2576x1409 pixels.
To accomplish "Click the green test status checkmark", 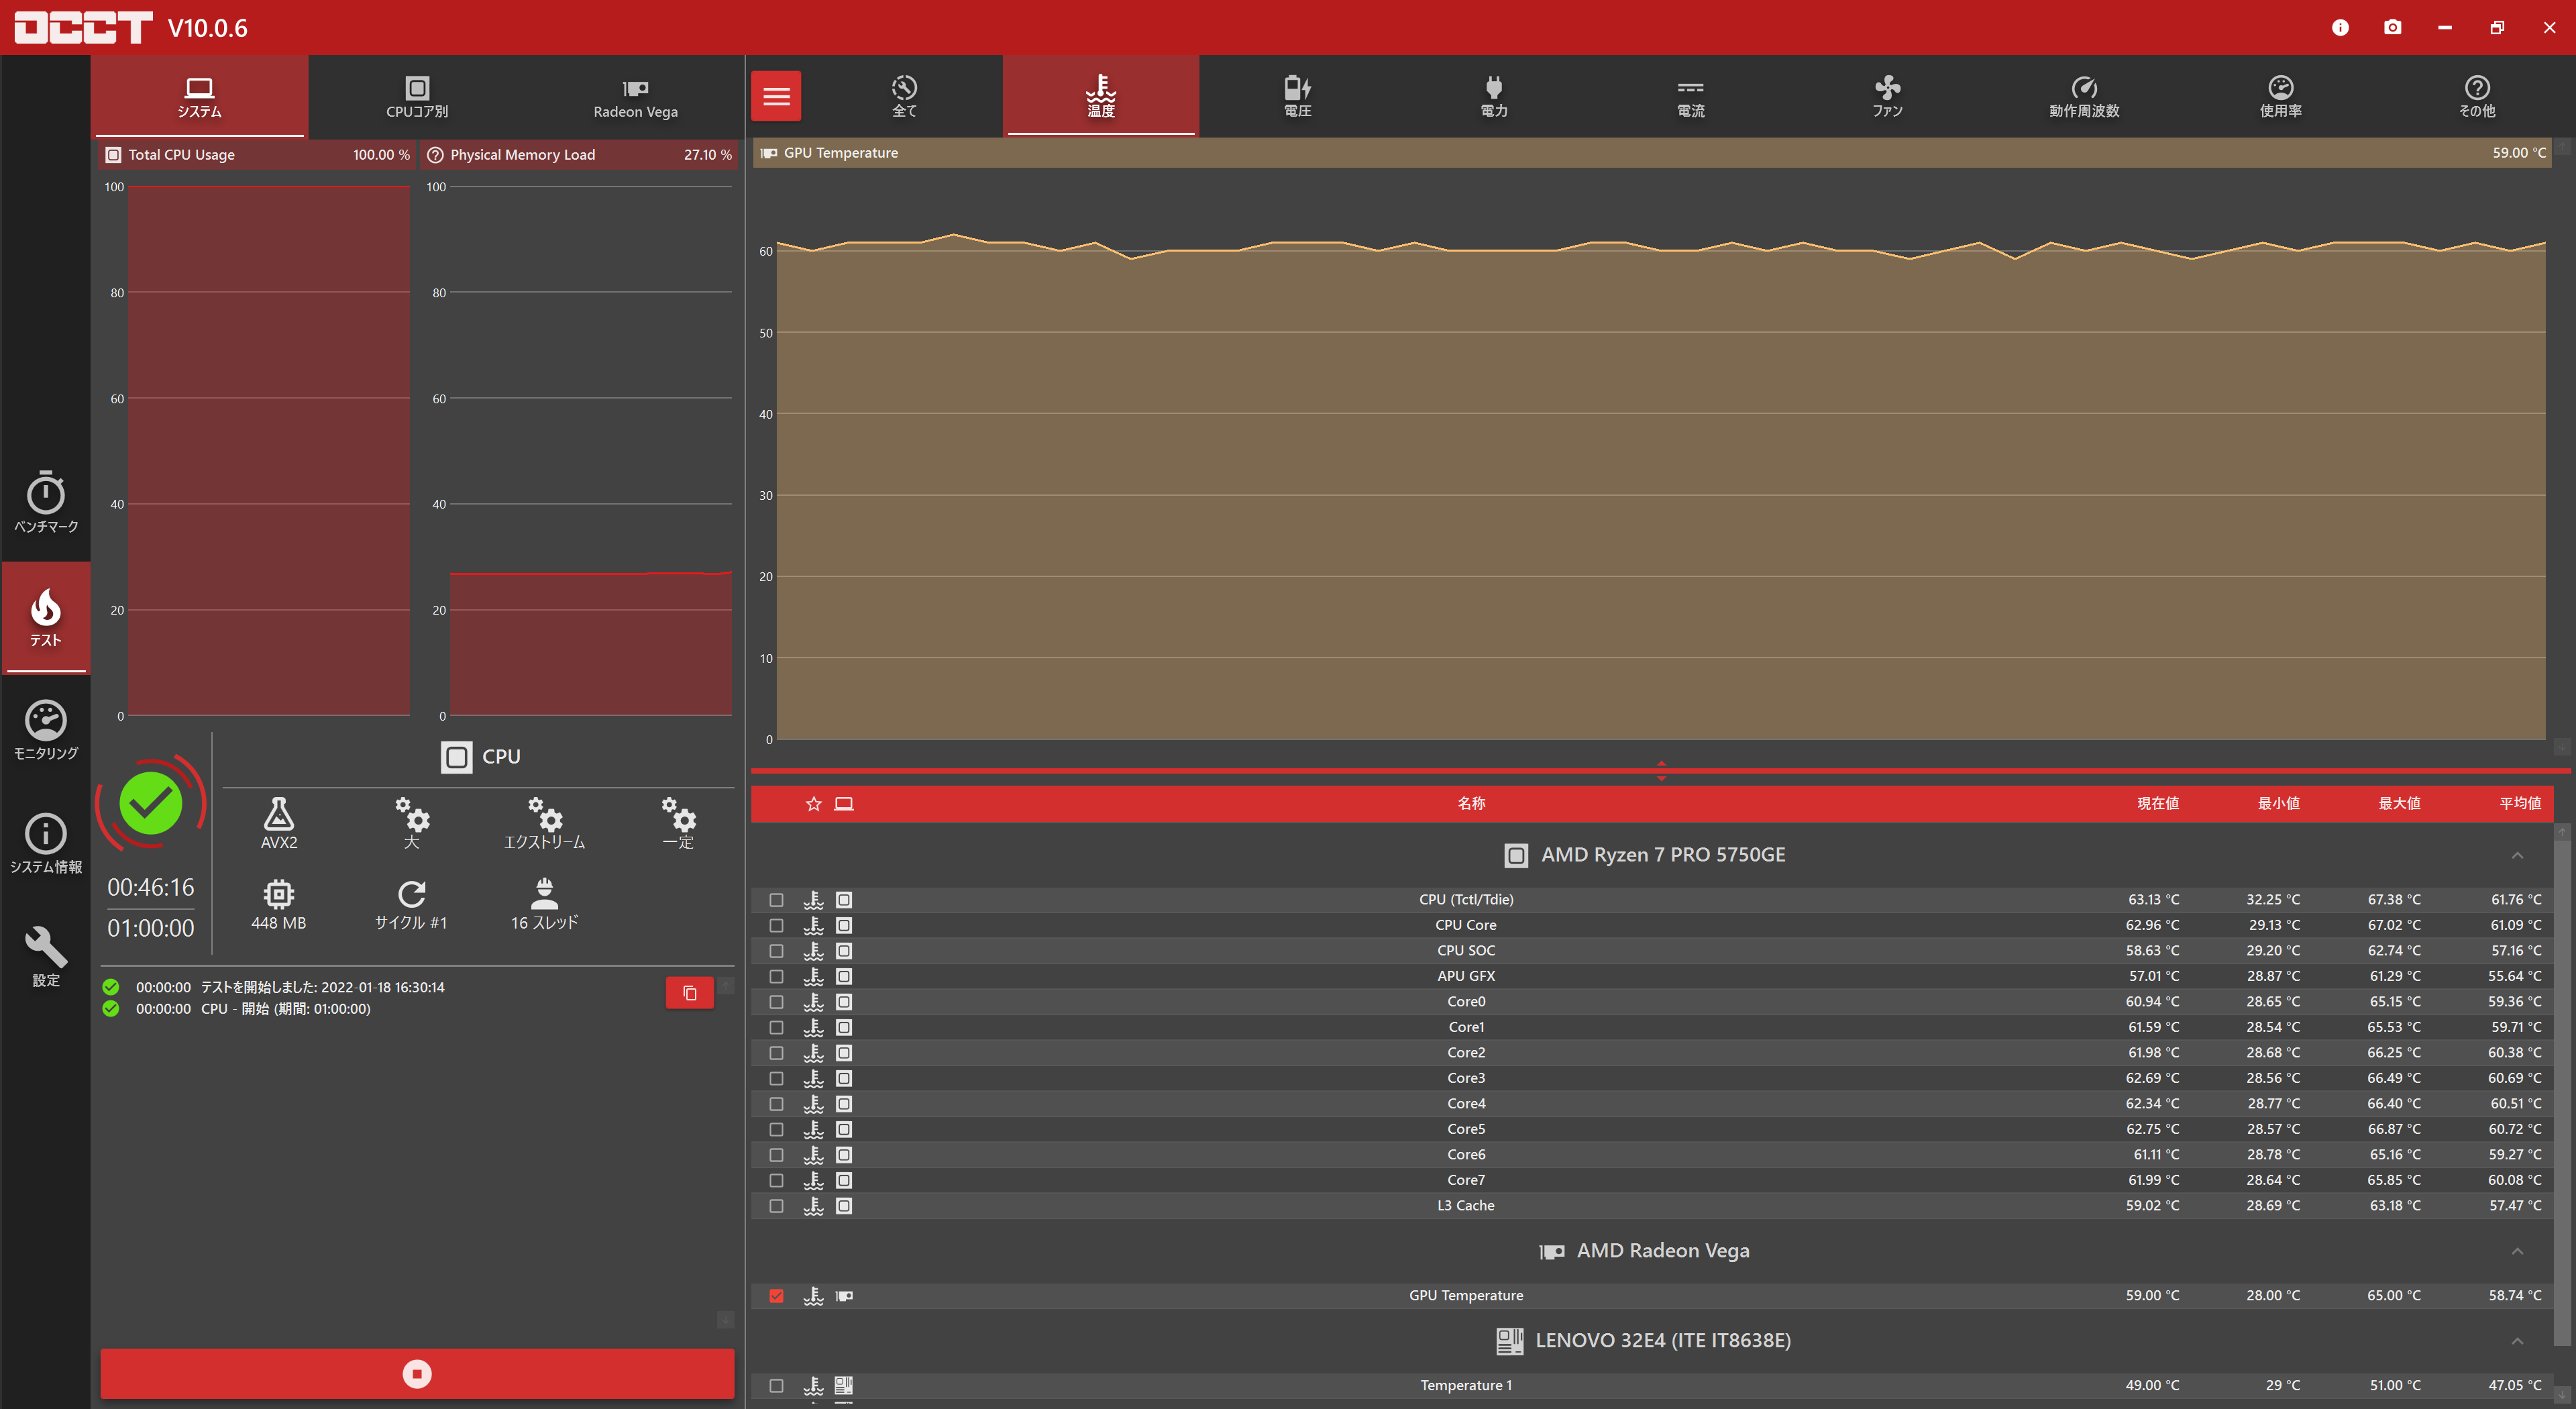I will (151, 802).
